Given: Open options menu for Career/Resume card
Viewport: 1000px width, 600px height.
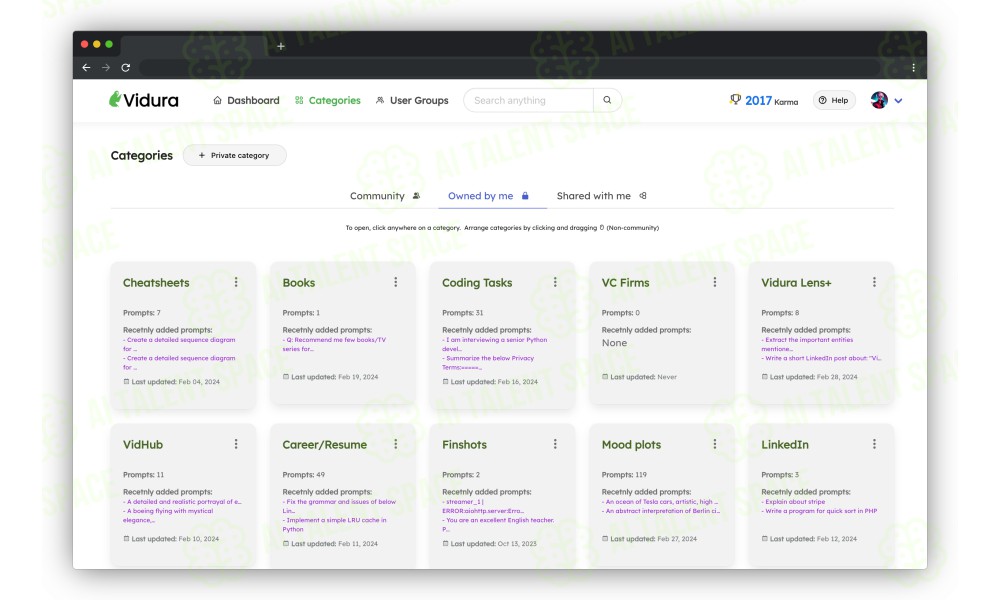Looking at the screenshot, I should pos(395,444).
